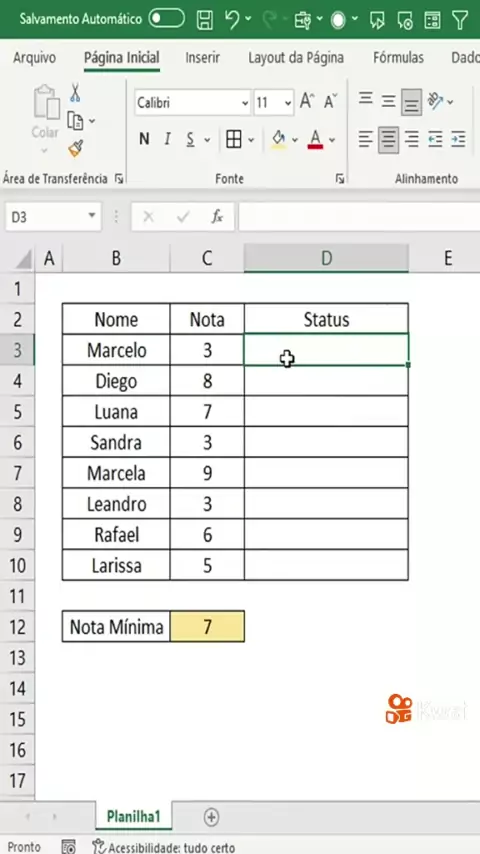Click the Undo arrow icon
The width and height of the screenshot is (480, 854).
[x=232, y=20]
